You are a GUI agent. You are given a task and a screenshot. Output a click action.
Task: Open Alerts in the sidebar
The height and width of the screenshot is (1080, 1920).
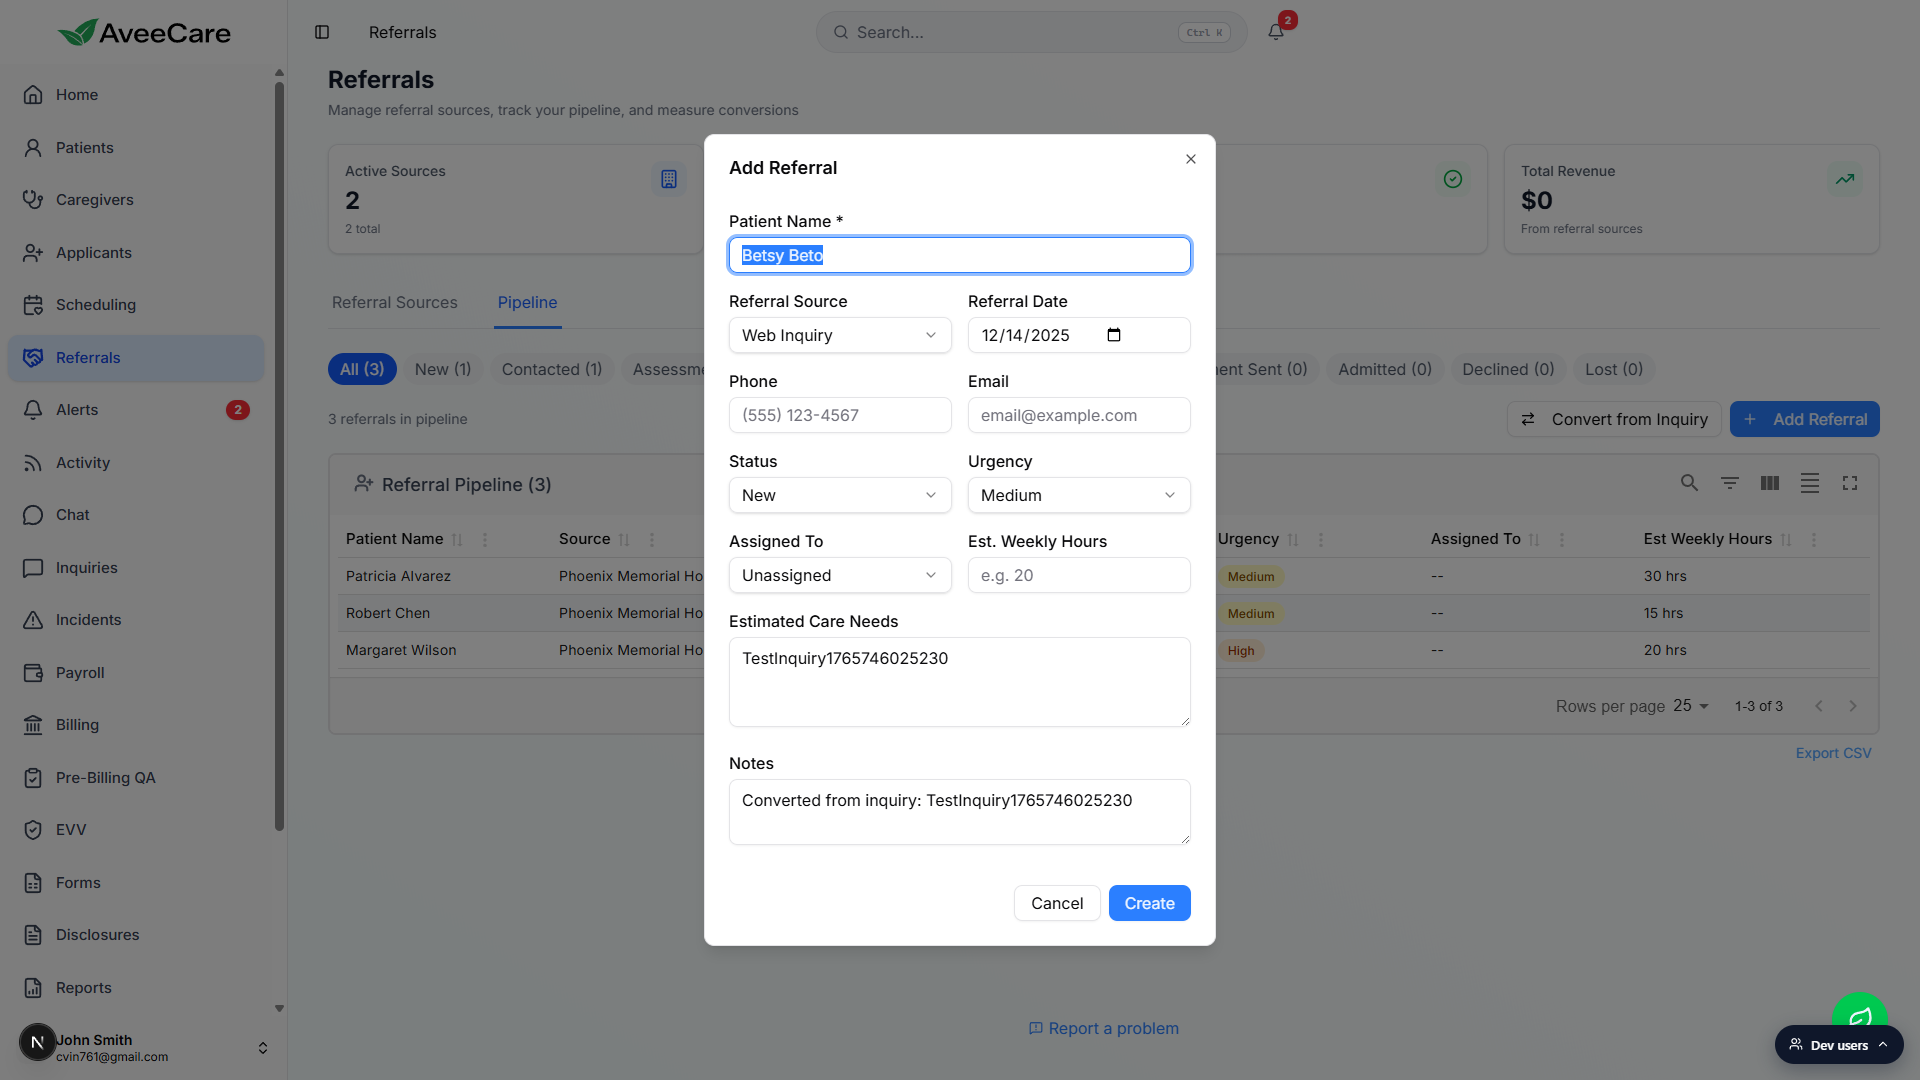(135, 410)
